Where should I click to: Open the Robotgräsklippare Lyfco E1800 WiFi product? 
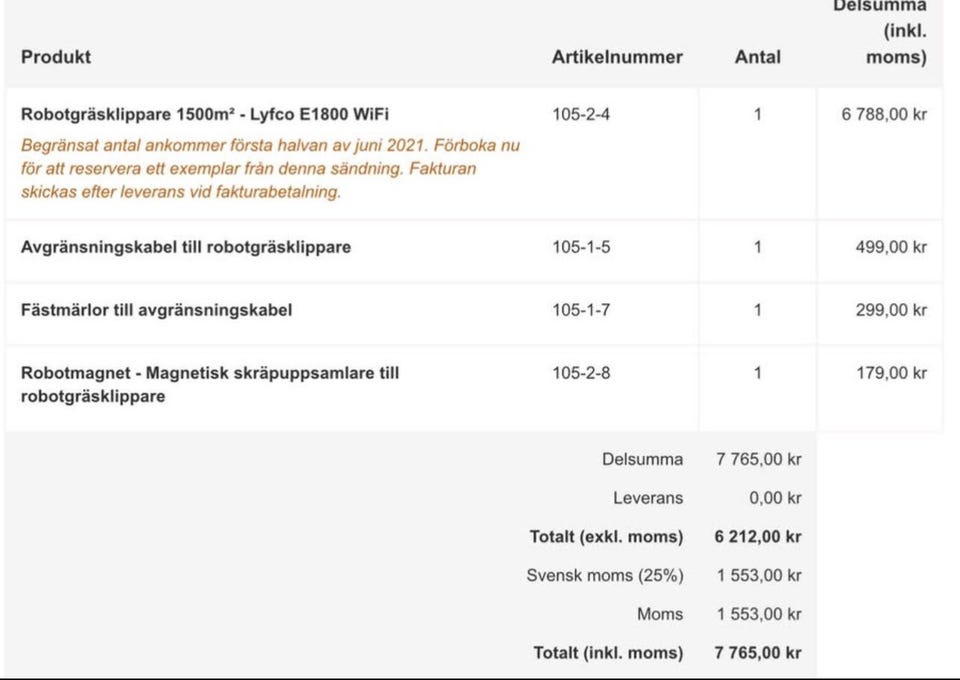click(204, 114)
